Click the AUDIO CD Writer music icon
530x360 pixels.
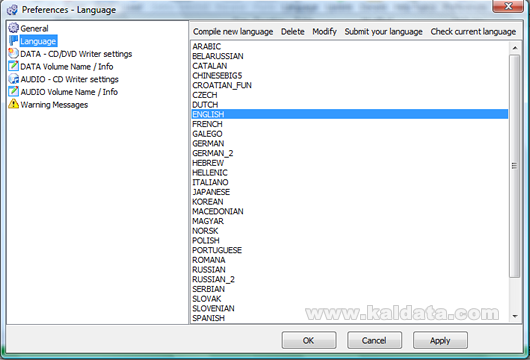[14, 79]
